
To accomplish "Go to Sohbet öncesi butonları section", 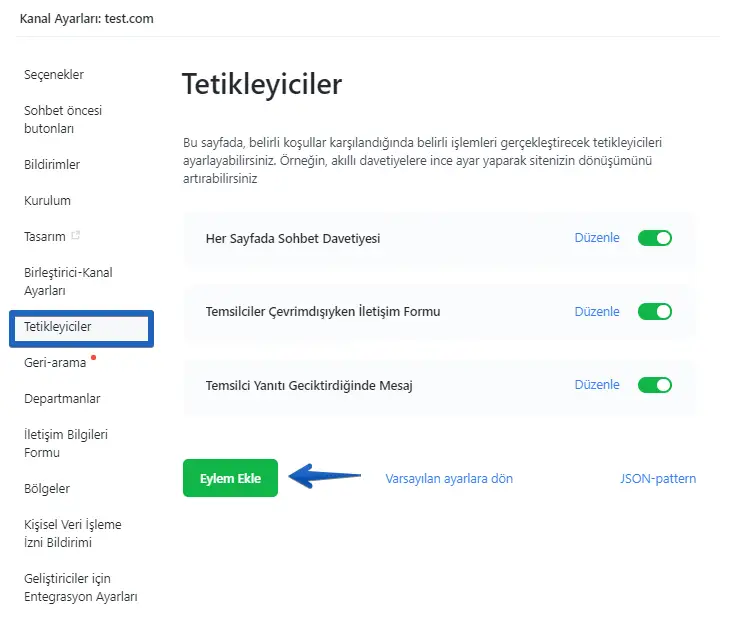I will pos(62,120).
